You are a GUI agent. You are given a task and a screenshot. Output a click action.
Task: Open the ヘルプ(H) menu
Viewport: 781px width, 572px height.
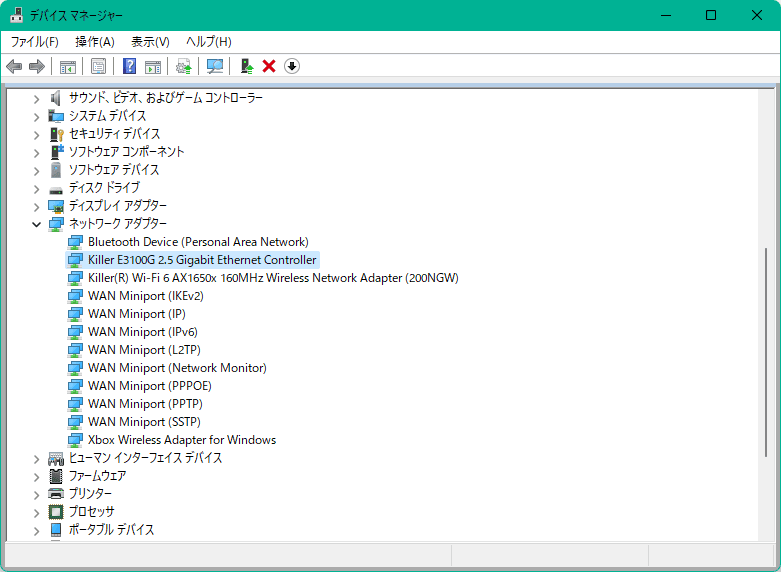(x=208, y=41)
